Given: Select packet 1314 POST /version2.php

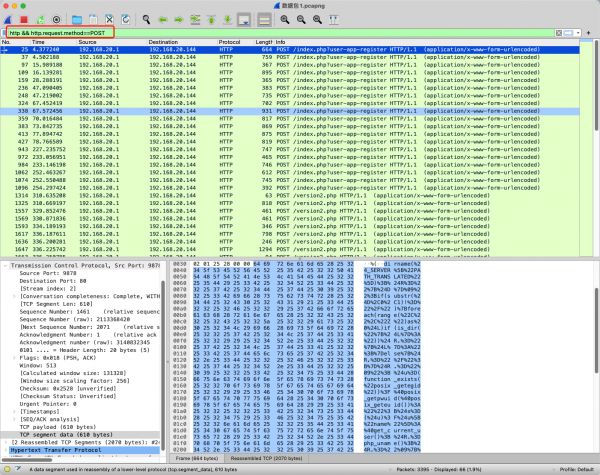Looking at the screenshot, I should [290, 196].
